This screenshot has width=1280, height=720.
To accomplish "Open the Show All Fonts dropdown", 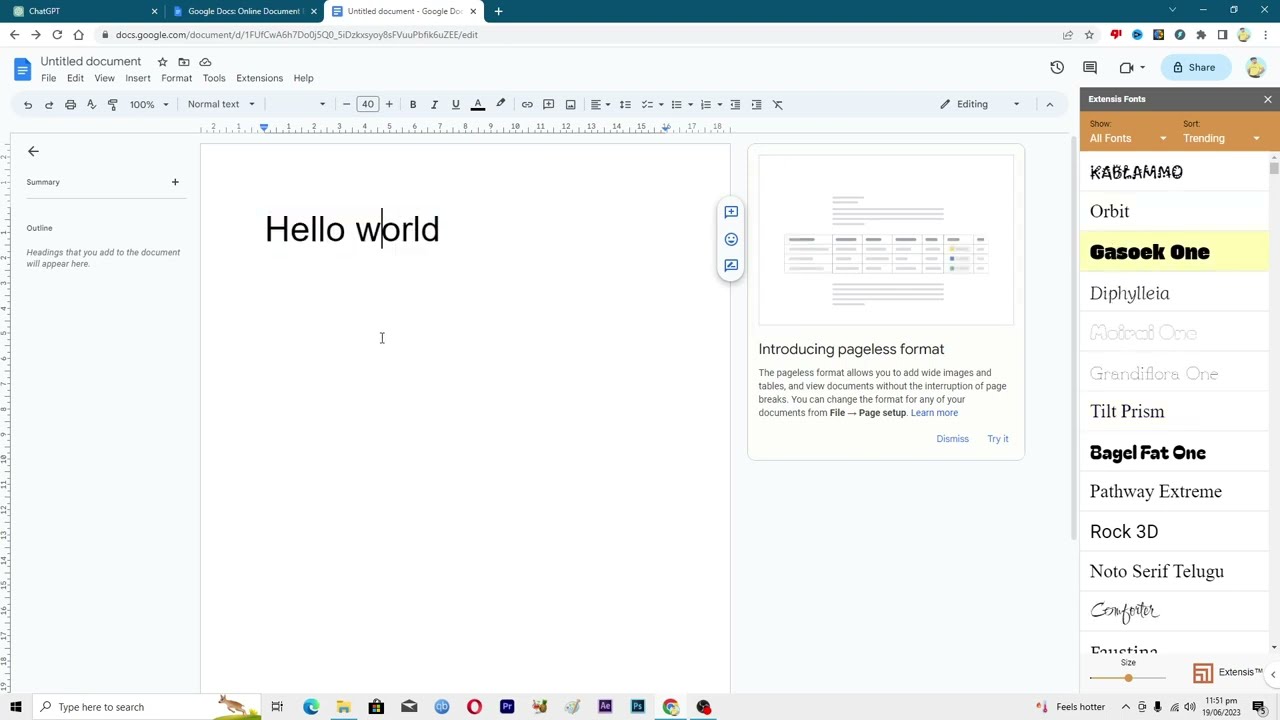I will click(1128, 138).
